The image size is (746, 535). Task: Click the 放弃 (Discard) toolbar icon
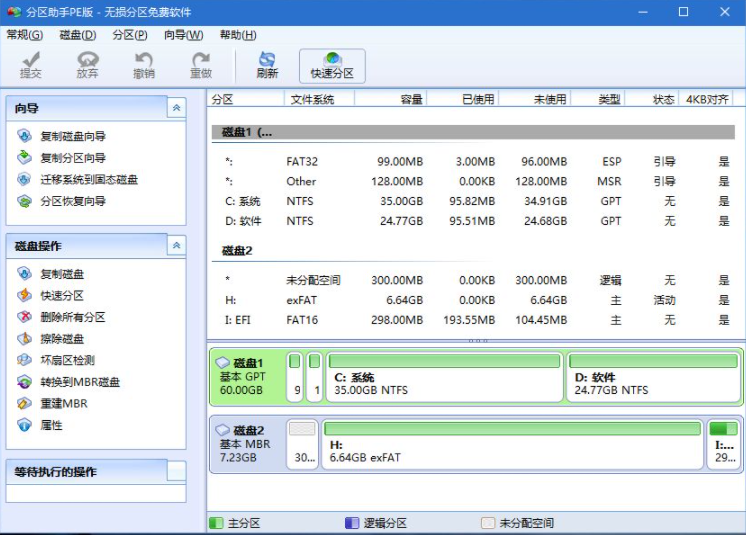coord(88,65)
